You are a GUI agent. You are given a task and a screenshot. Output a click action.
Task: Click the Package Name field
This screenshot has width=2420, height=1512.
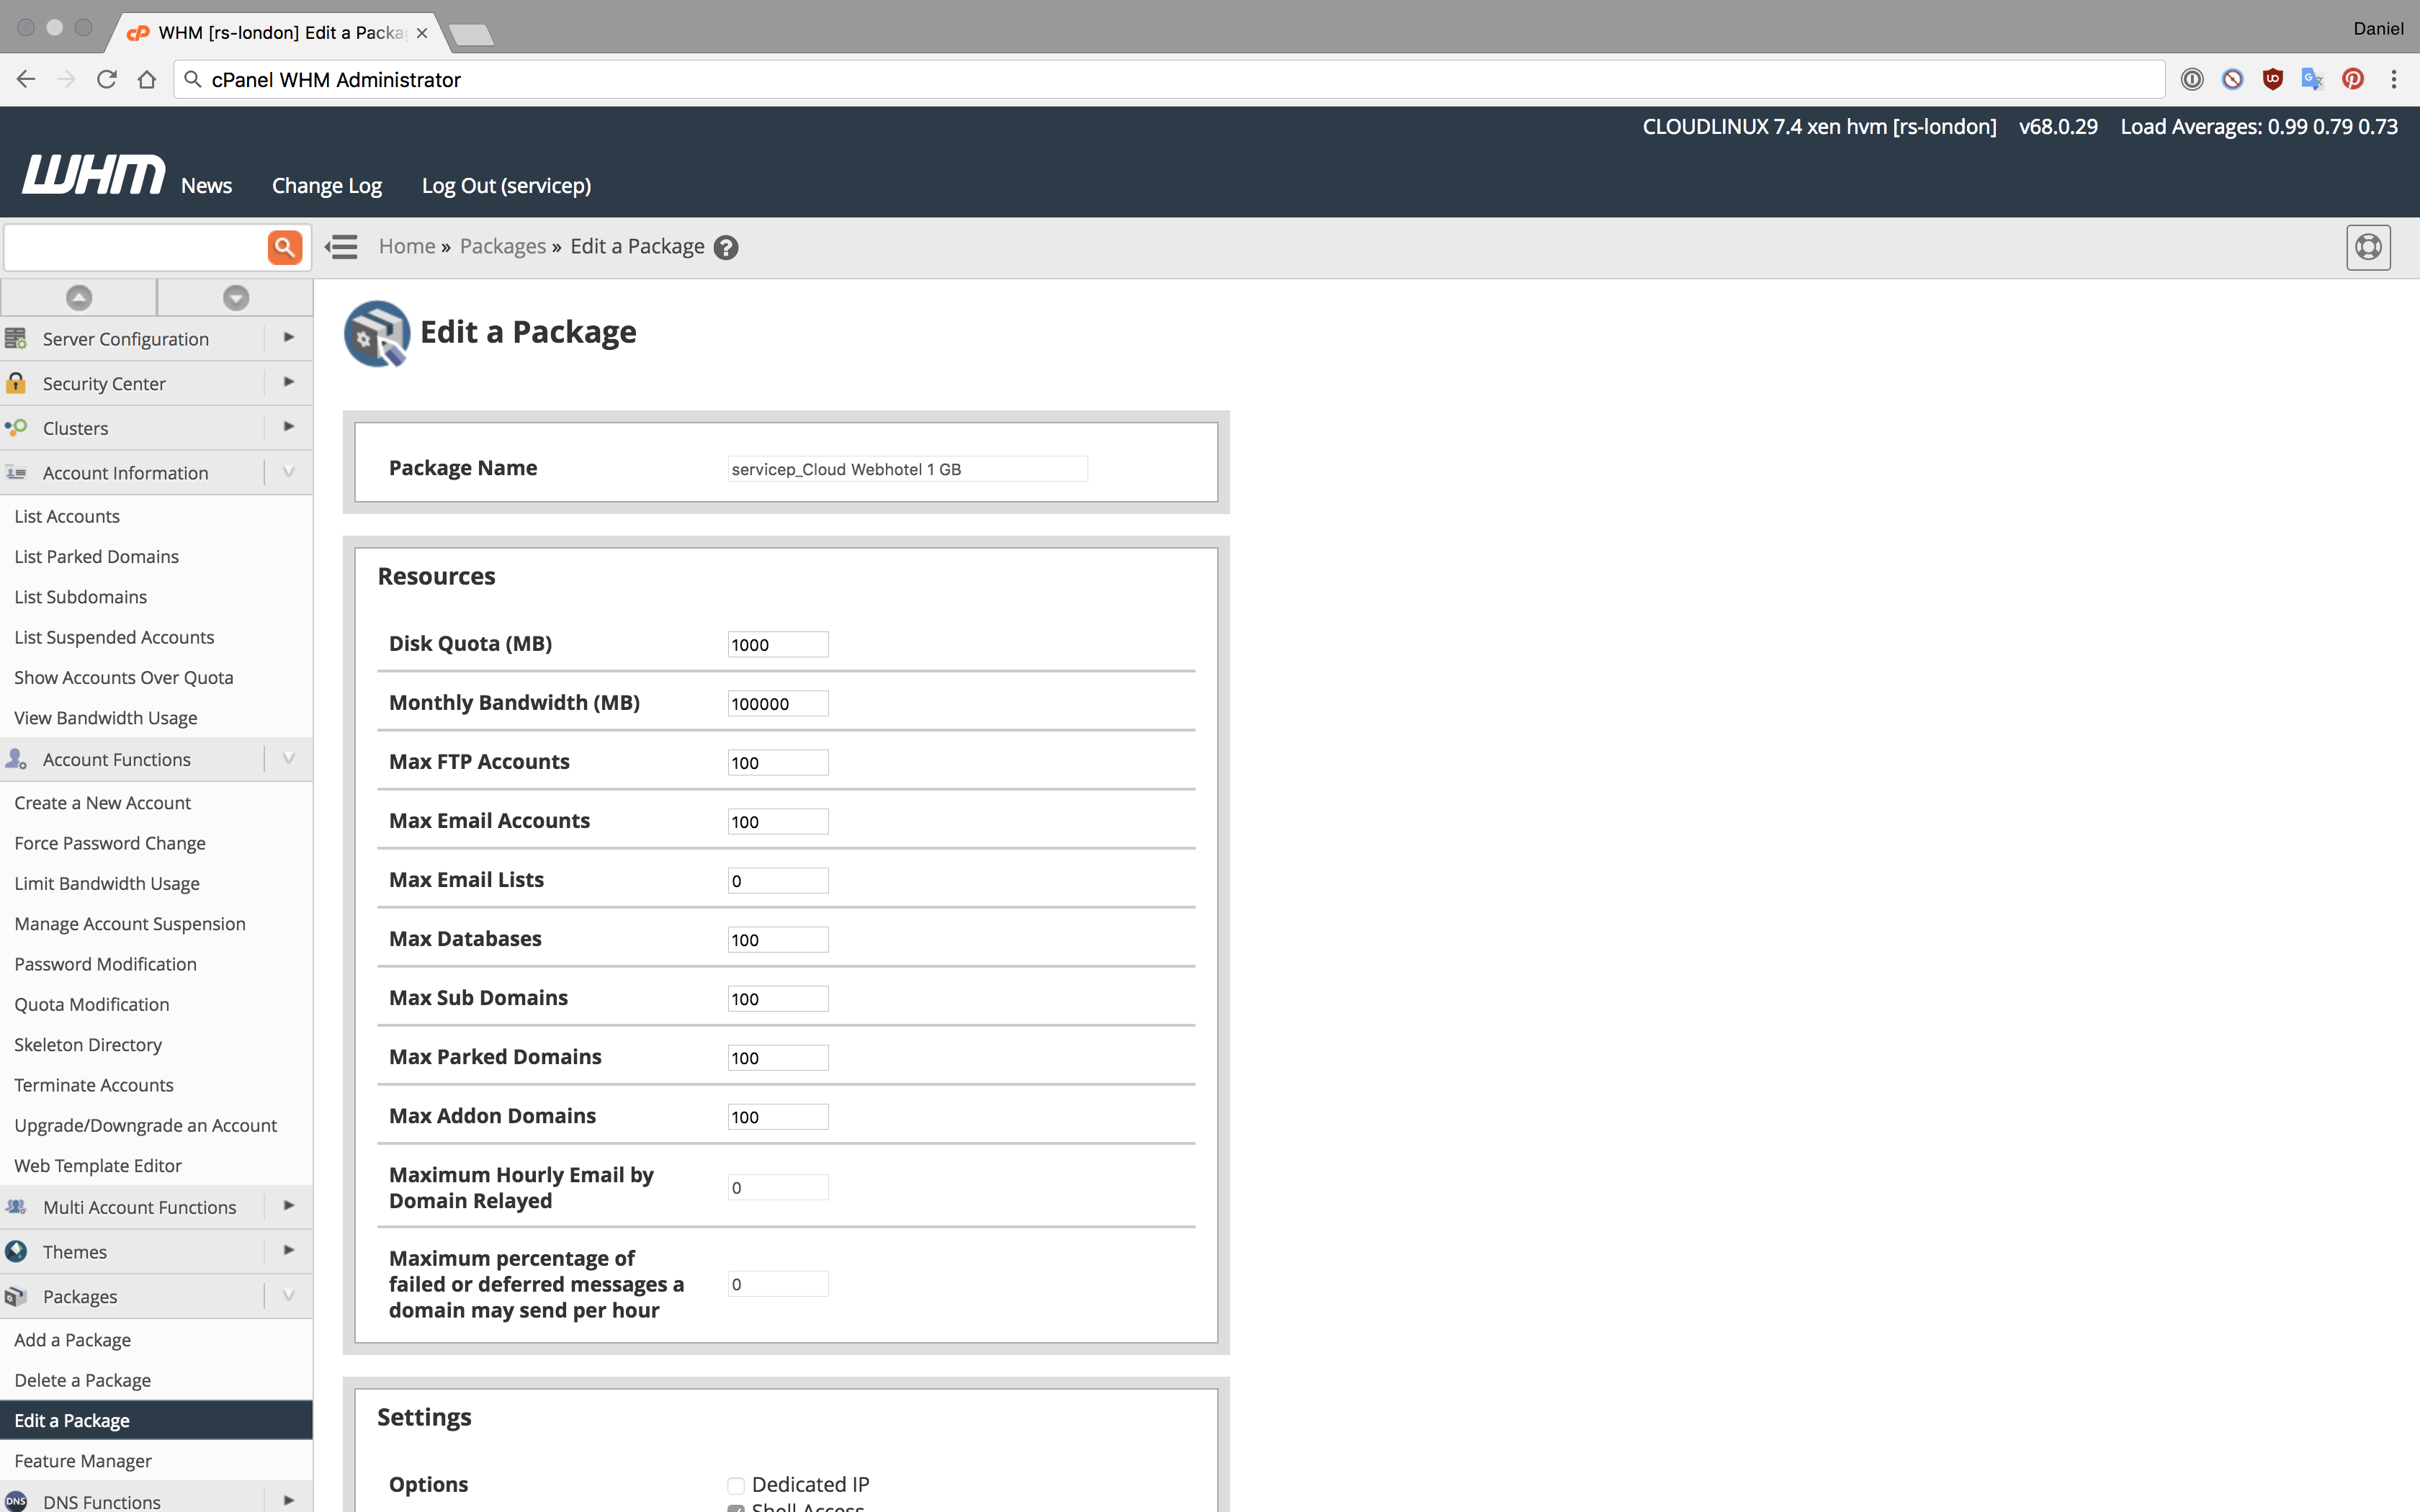click(908, 469)
